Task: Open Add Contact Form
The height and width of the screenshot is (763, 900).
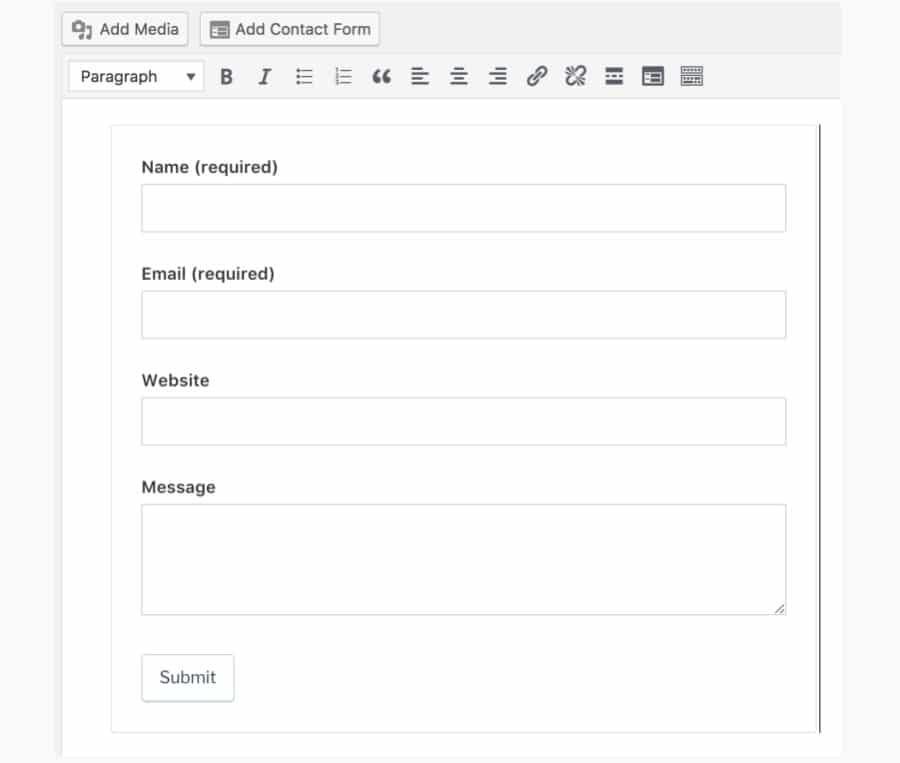Action: tap(290, 29)
